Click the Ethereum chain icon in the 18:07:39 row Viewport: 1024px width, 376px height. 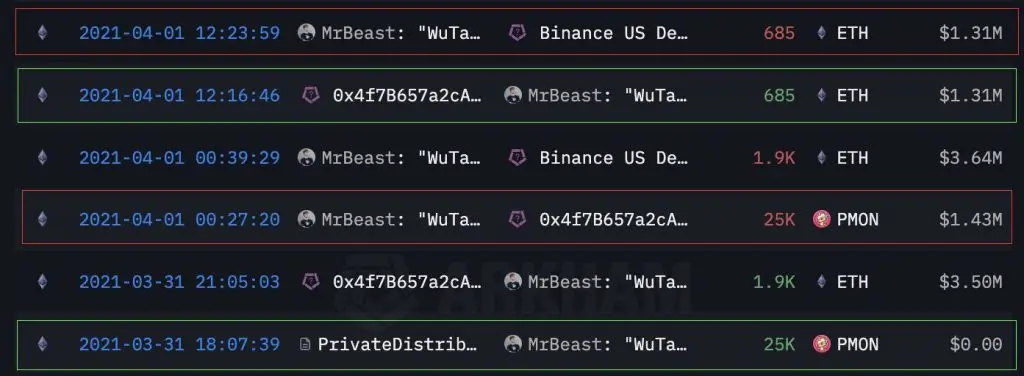coord(42,344)
